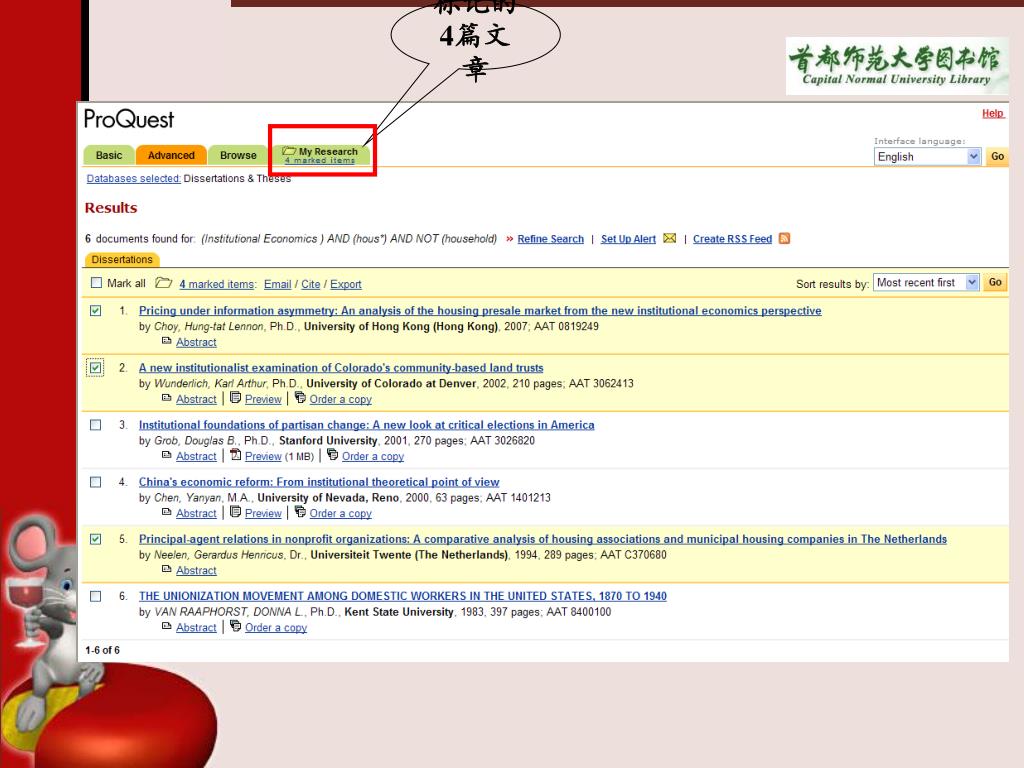Image resolution: width=1024 pixels, height=768 pixels.
Task: Click the Cite link for marked items
Action: (x=311, y=284)
